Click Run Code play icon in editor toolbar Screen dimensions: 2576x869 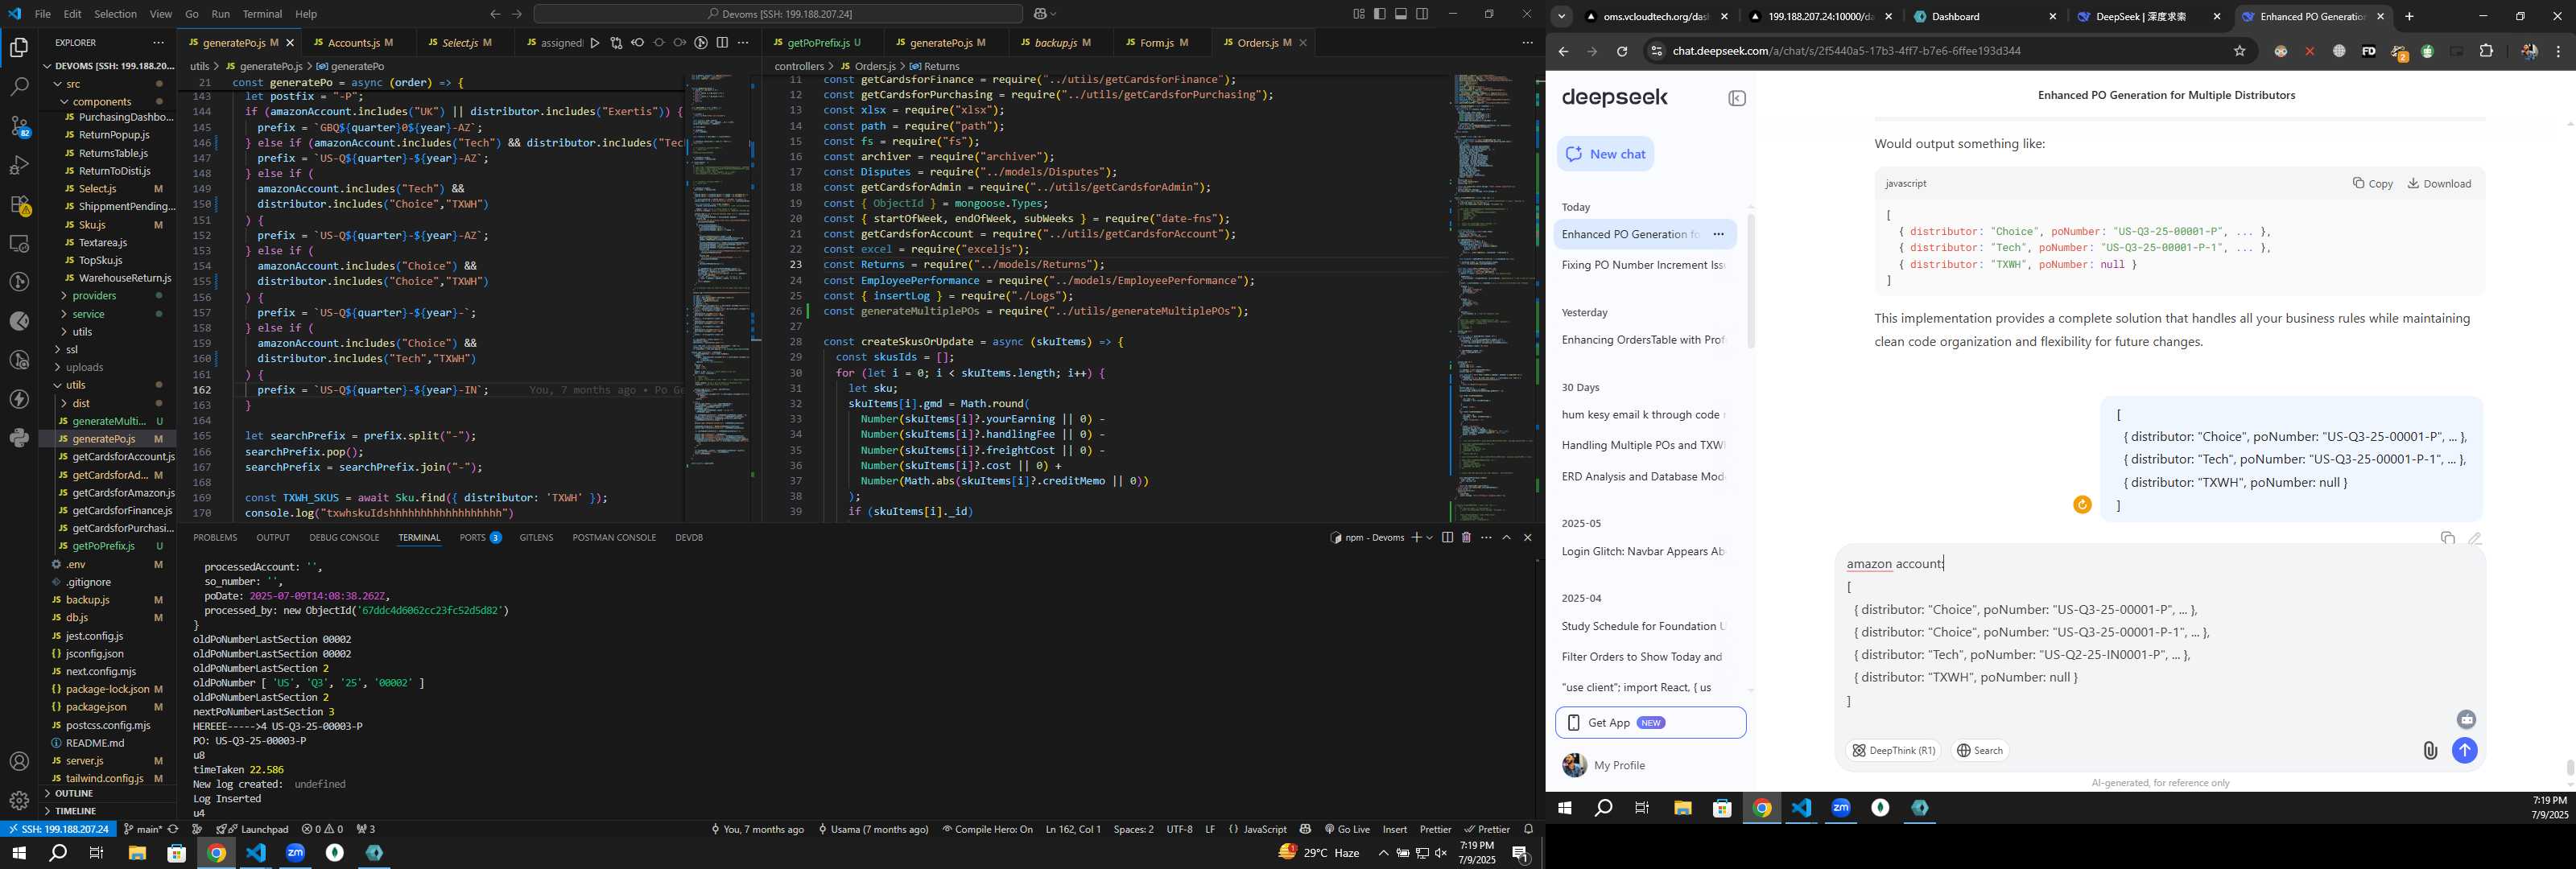[x=595, y=43]
